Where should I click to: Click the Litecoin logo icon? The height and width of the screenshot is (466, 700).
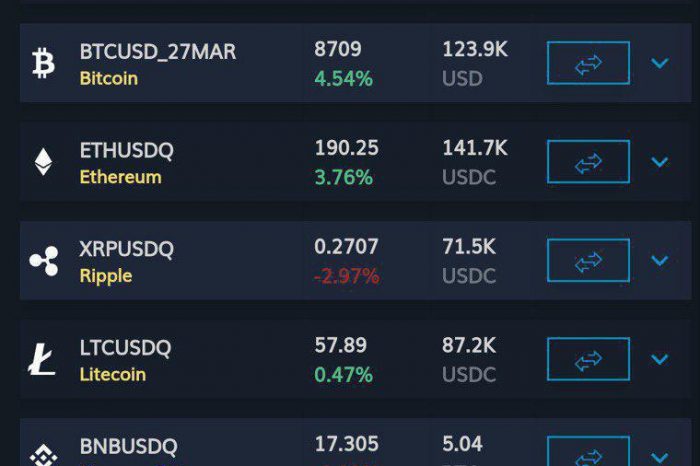click(x=42, y=359)
